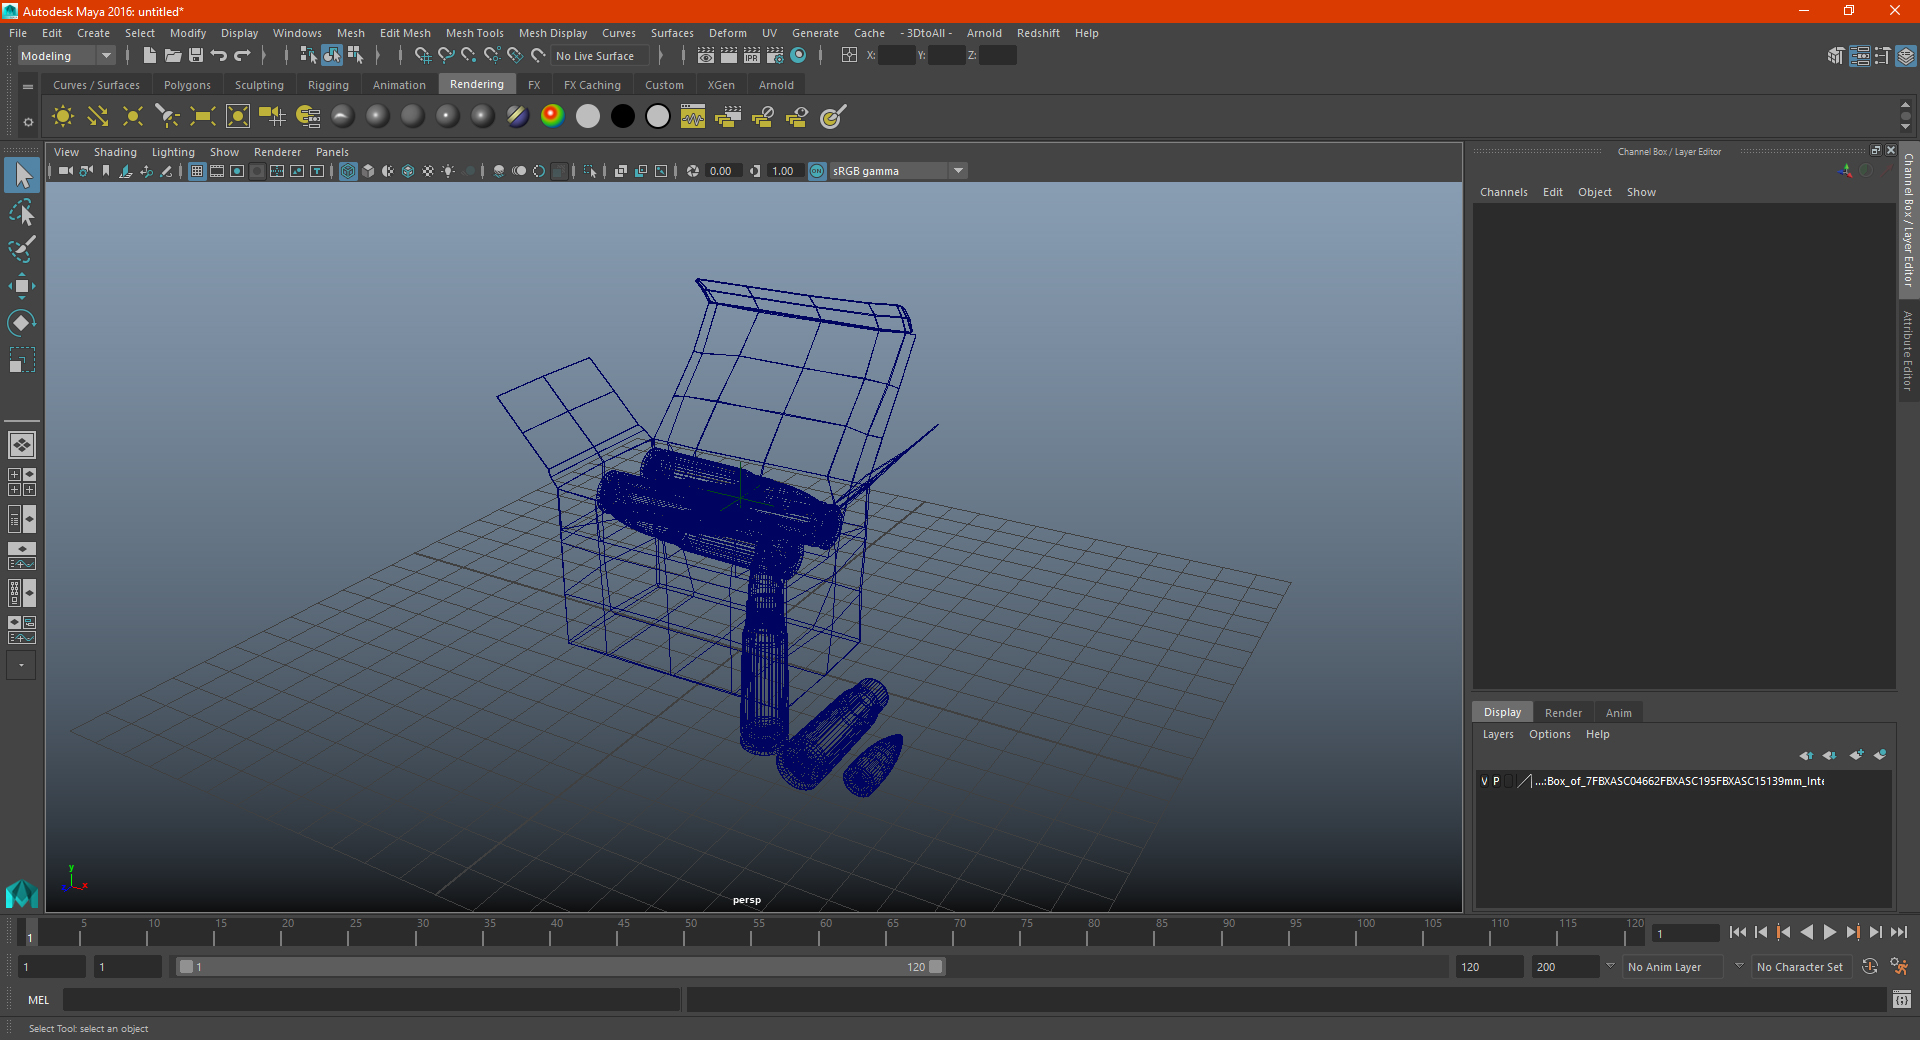Toggle wireframe shading cube in viewport
Screen dimensions: 1920x1040
click(x=348, y=171)
